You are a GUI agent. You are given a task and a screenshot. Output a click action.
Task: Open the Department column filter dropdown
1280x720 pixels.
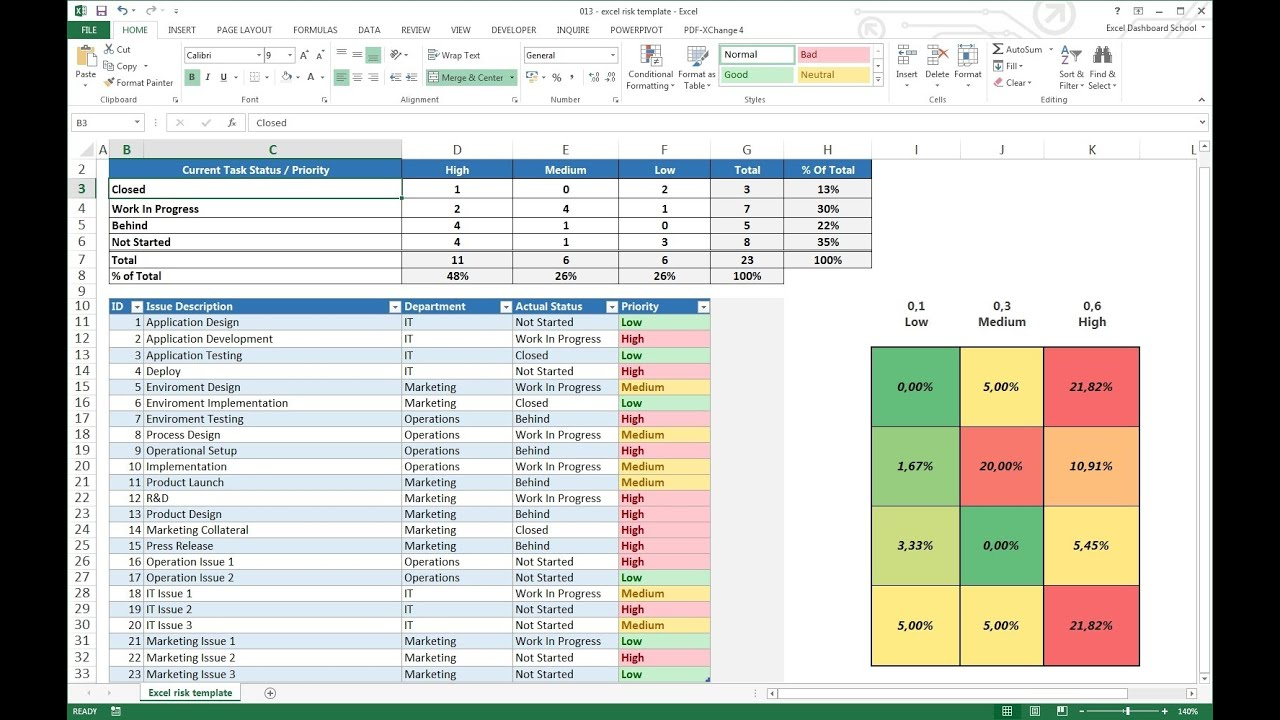(505, 307)
